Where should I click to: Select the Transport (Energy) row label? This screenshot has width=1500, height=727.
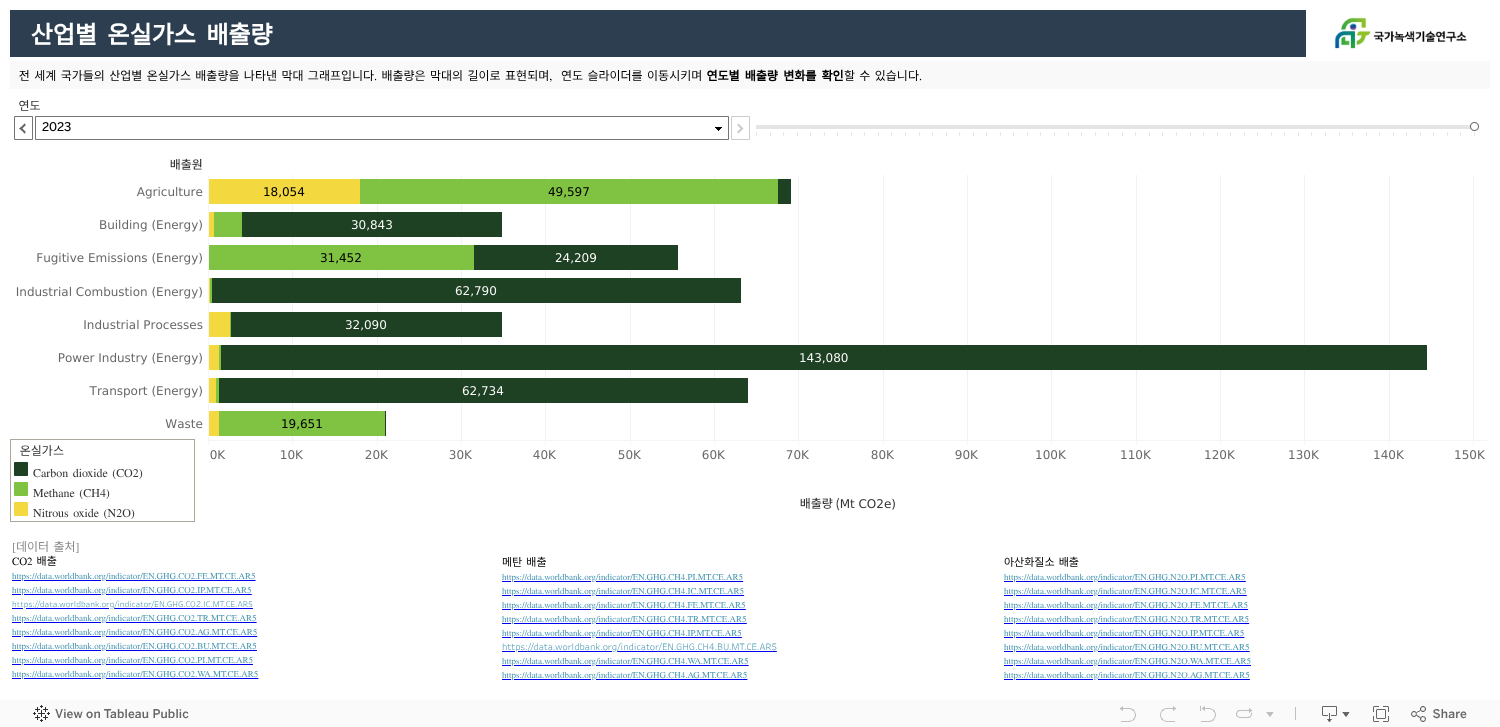pyautogui.click(x=146, y=391)
